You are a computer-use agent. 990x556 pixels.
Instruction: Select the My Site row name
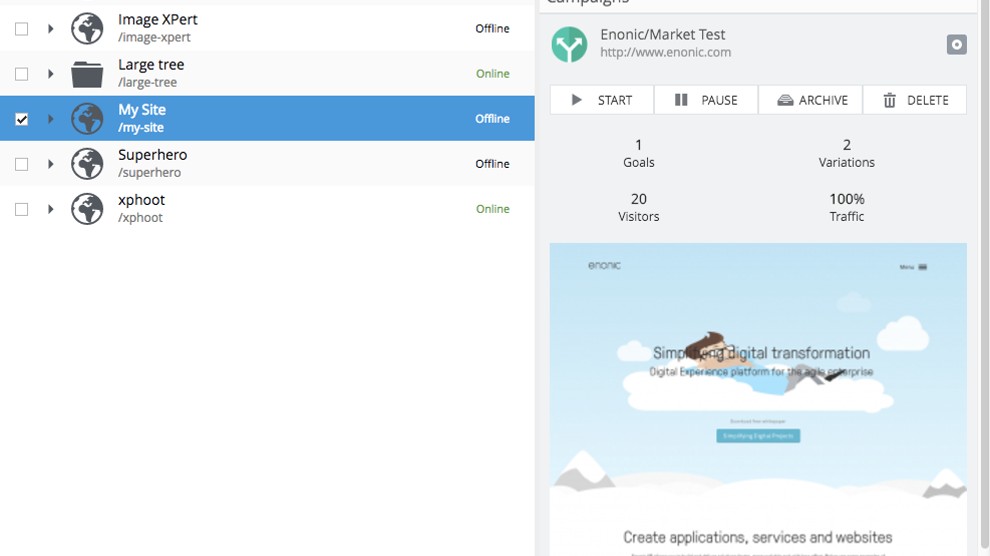tap(142, 110)
